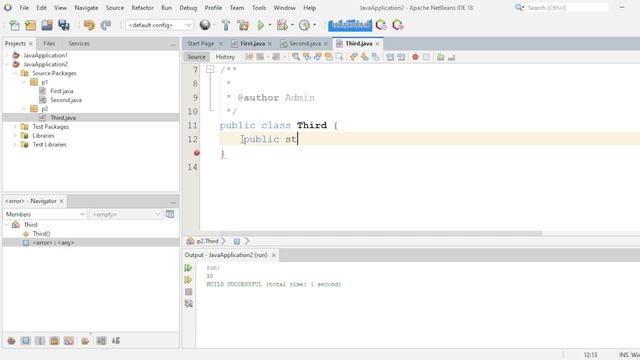Click the Redo arrow icon
Screen dimensions: 640x360
click(x=106, y=25)
